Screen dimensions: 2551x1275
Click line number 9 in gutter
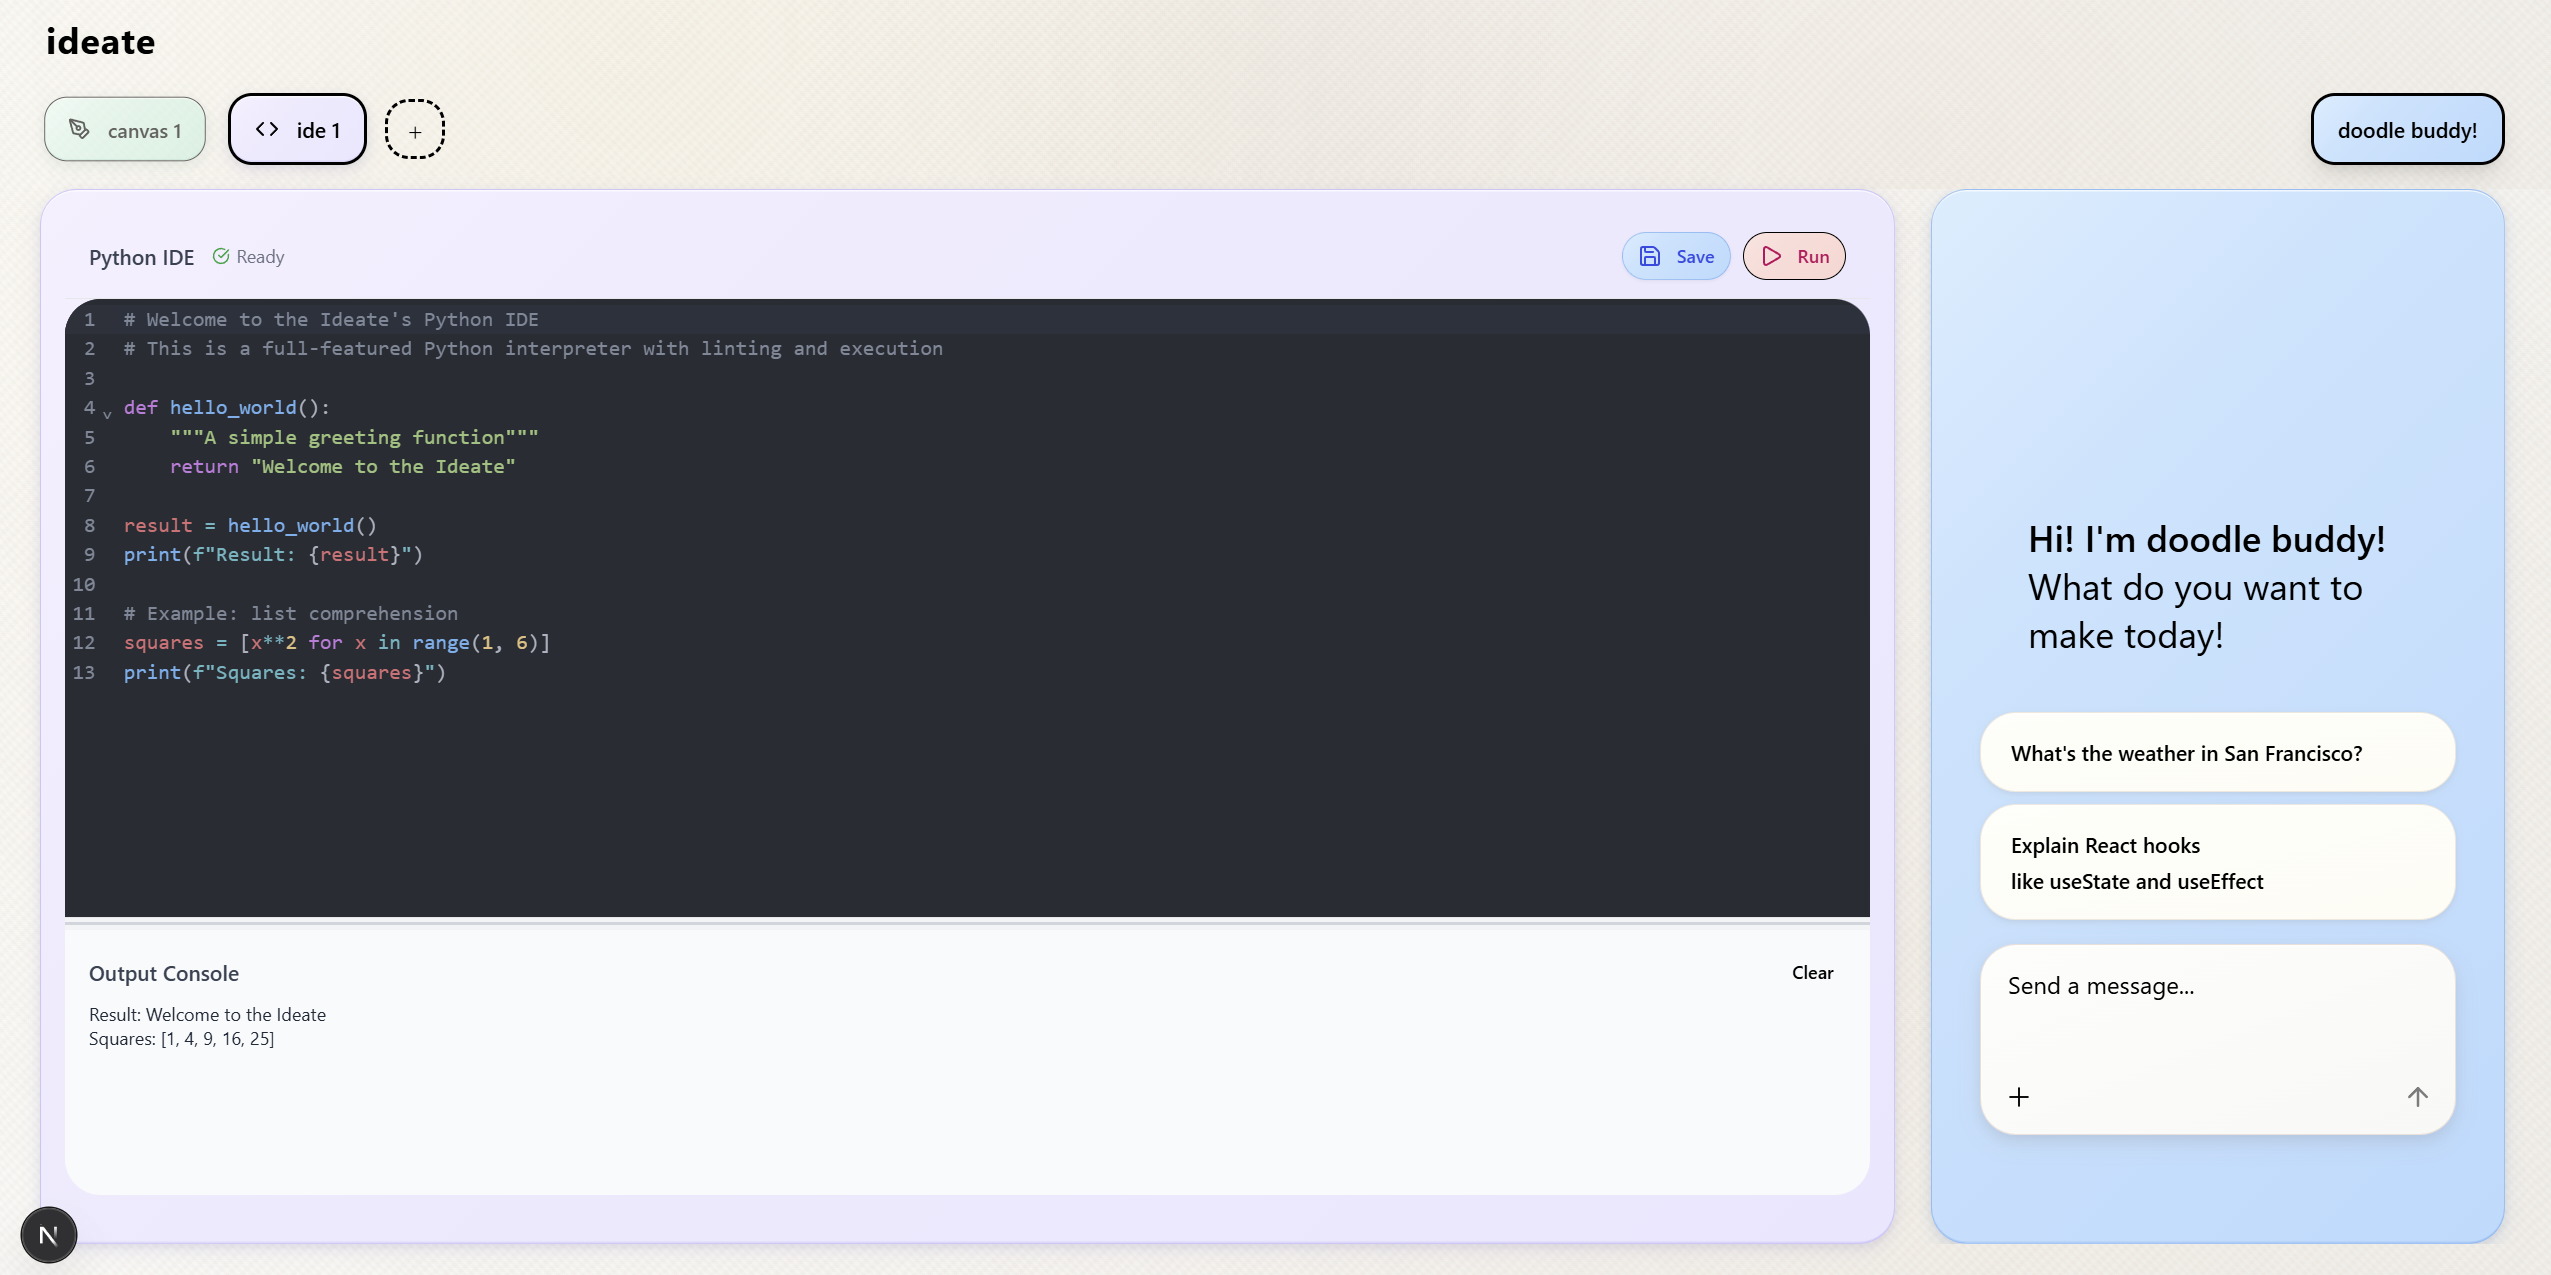89,555
